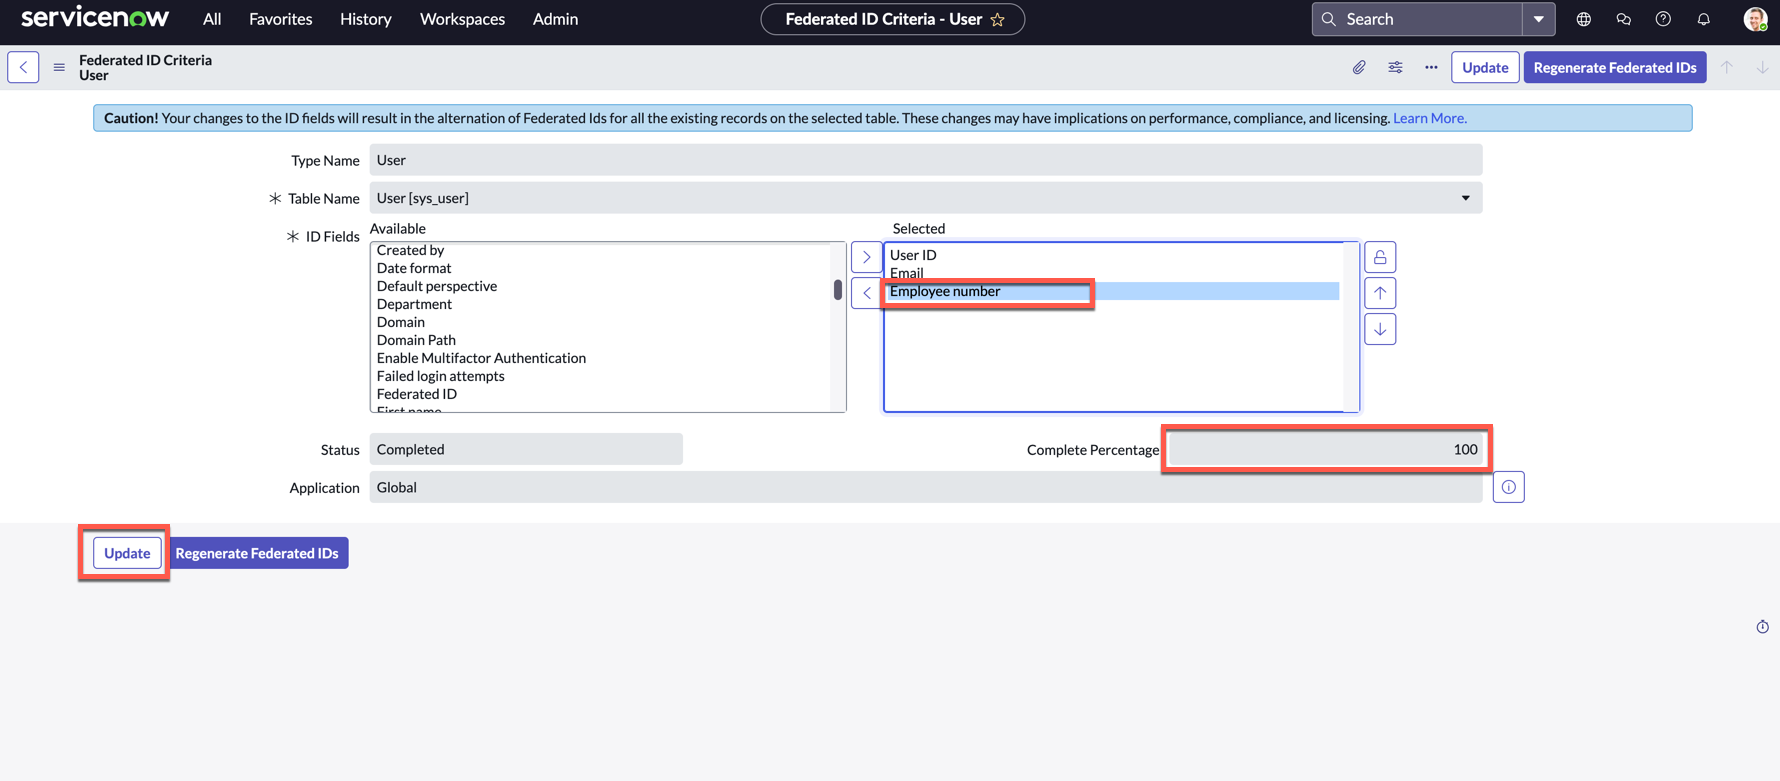Move Employee number down in Selected list
1780x781 pixels.
(x=1380, y=329)
